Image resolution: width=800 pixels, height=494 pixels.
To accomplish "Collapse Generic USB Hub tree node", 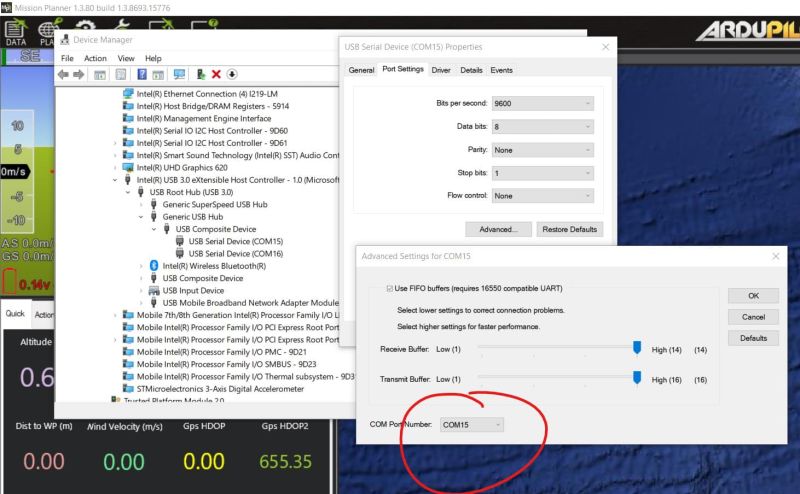I will [141, 217].
